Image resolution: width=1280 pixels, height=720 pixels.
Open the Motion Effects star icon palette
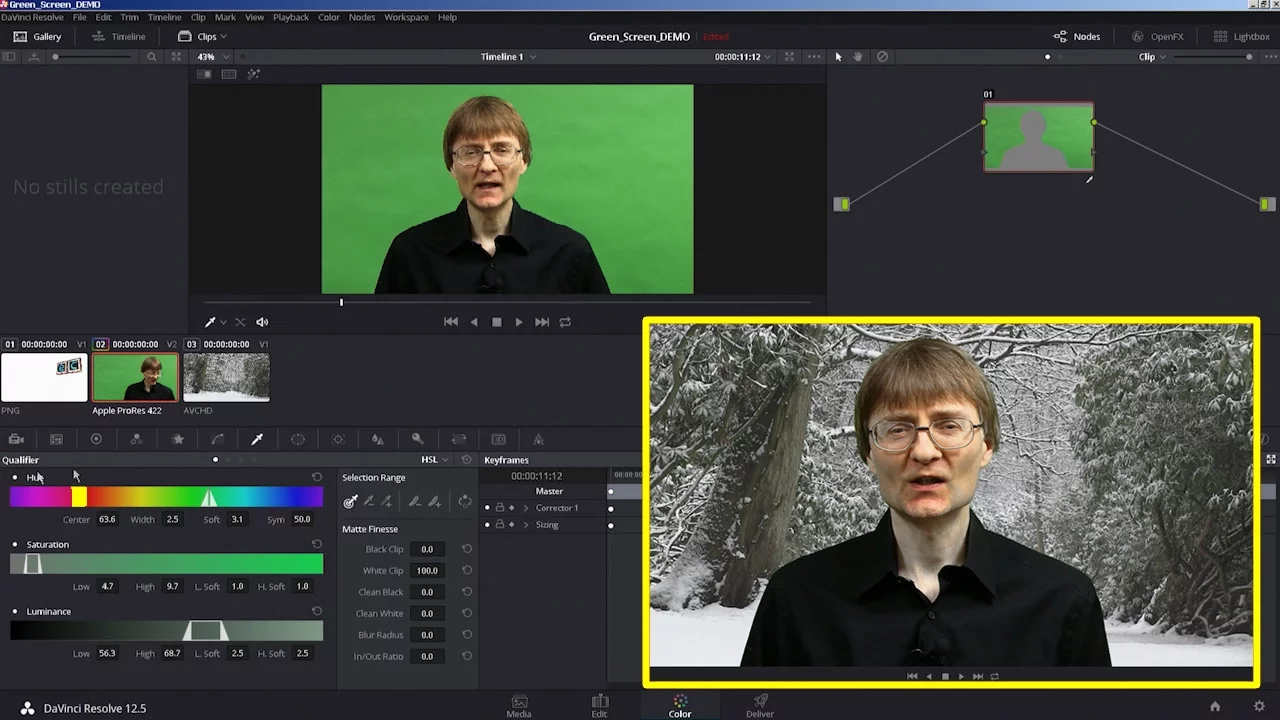tap(177, 439)
